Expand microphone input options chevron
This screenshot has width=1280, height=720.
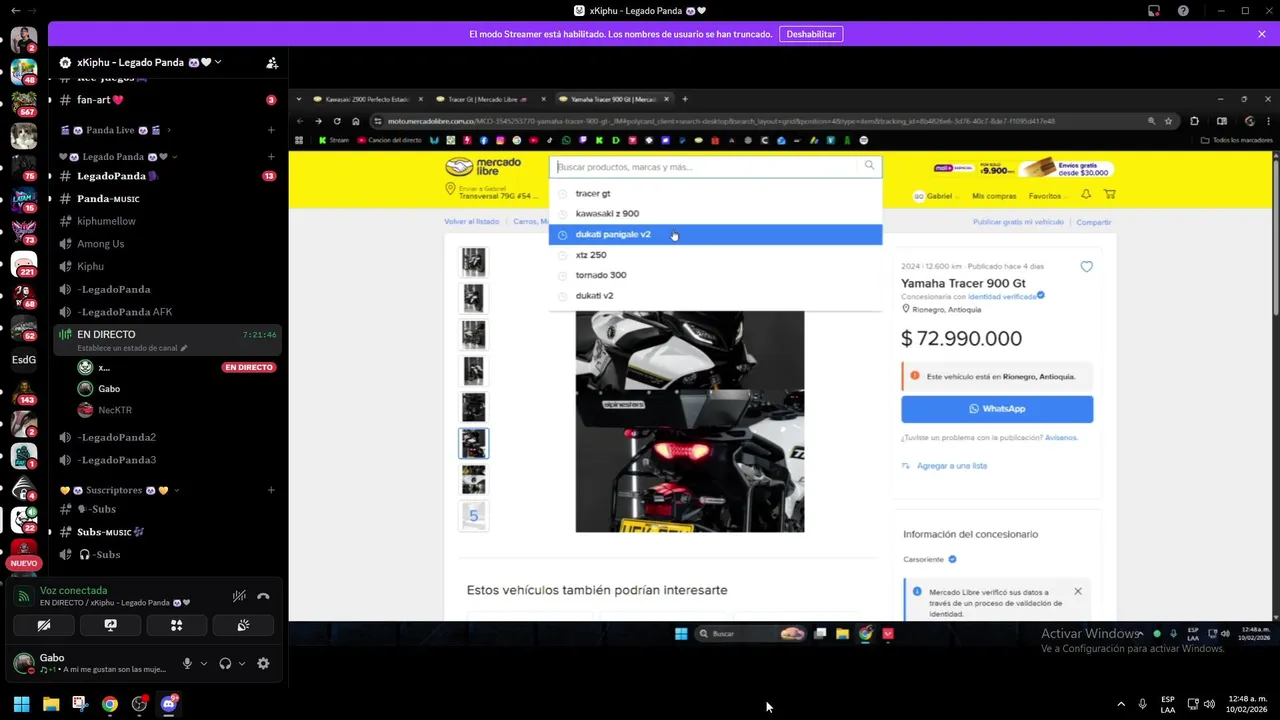coord(204,663)
